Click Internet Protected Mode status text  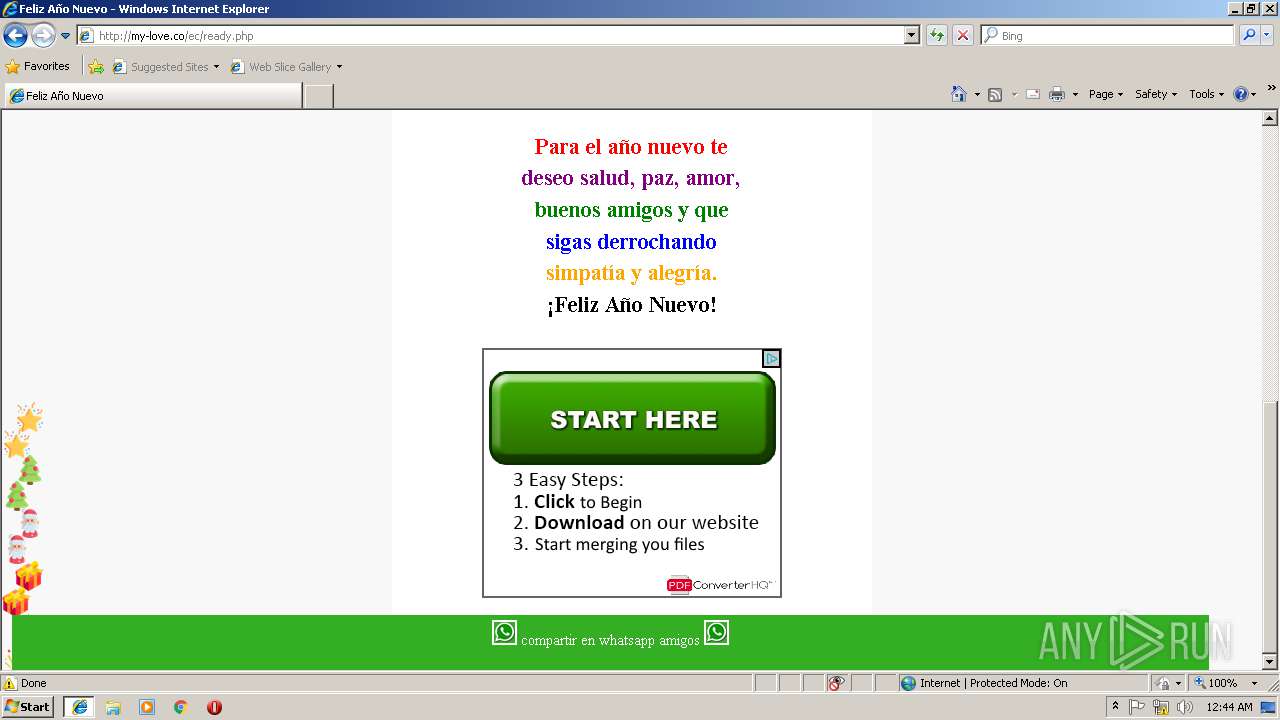993,683
